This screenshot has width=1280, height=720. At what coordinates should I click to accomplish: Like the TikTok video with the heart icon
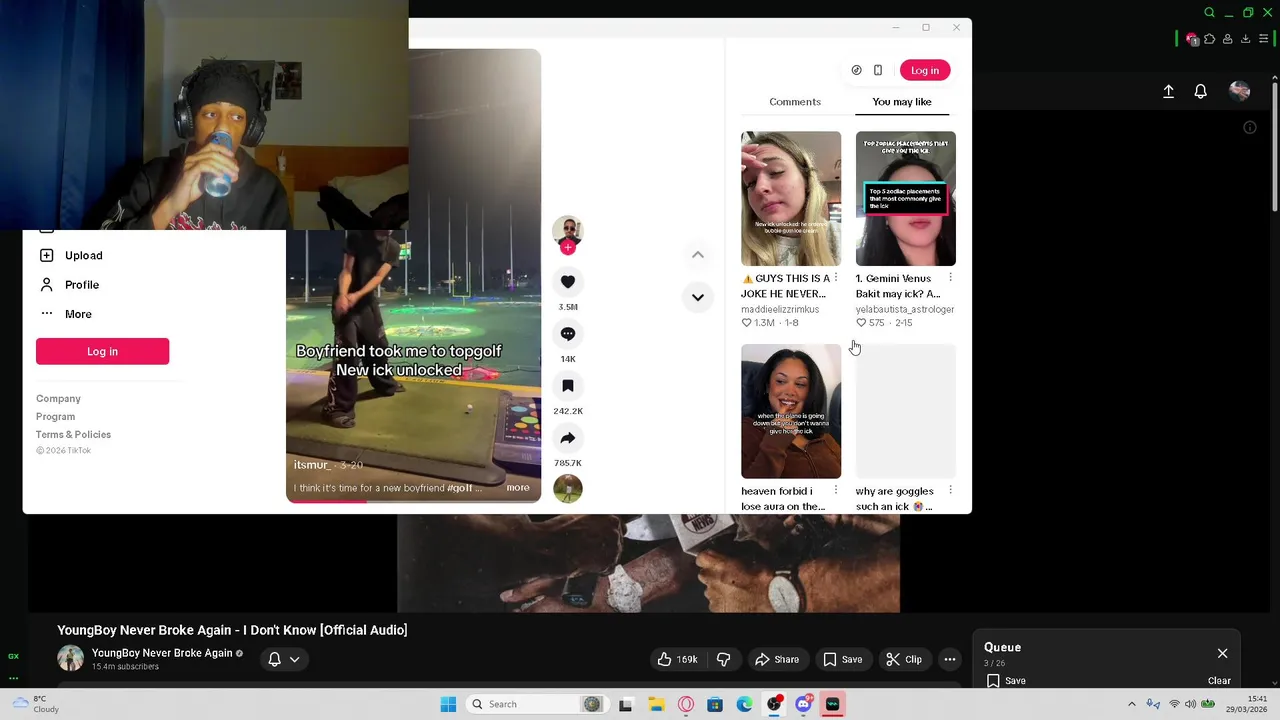(x=568, y=282)
